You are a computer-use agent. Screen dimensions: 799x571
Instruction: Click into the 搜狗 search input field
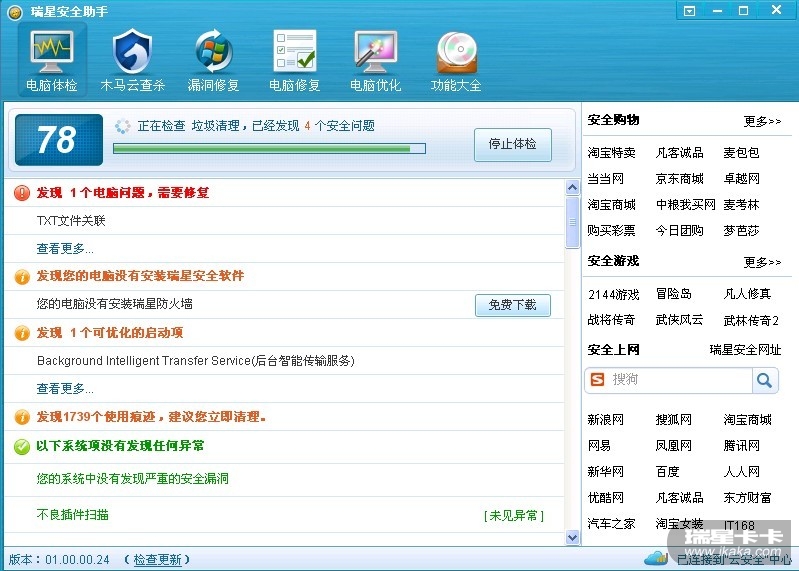click(679, 380)
